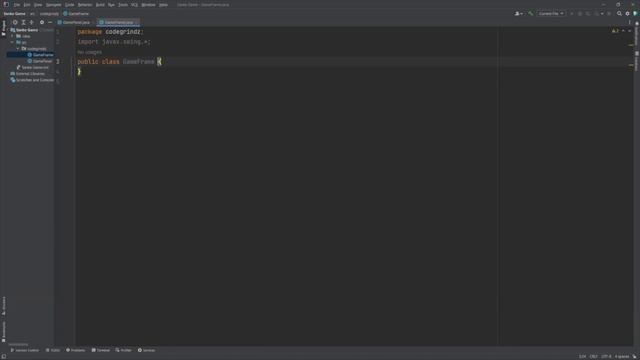Image resolution: width=640 pixels, height=360 pixels.
Task: Click the UTF-8 encoding status
Action: pos(606,357)
